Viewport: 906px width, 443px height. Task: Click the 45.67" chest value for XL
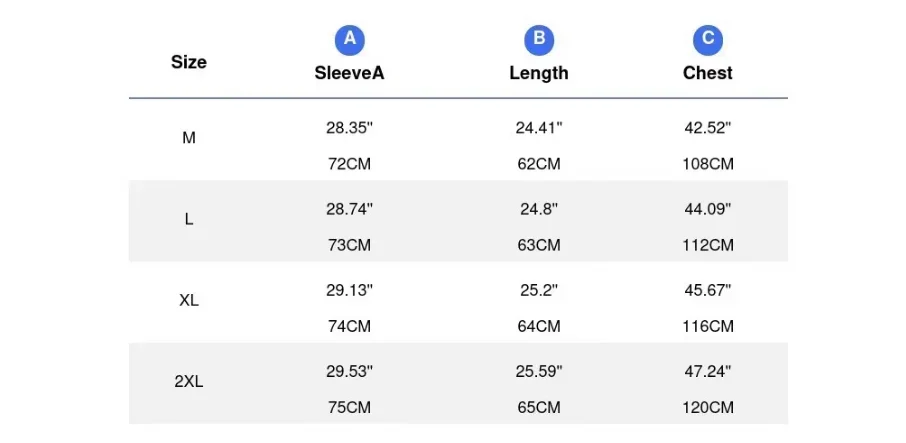pos(708,290)
